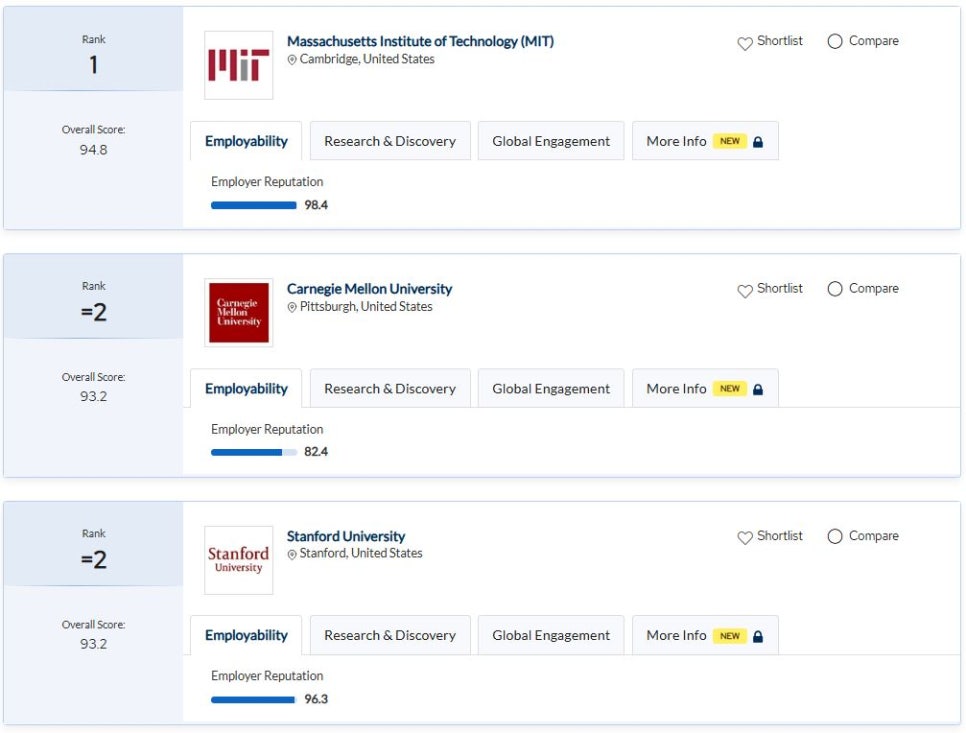Select the Compare radio button for Stanford University
This screenshot has height=733, width=966.
(x=835, y=537)
